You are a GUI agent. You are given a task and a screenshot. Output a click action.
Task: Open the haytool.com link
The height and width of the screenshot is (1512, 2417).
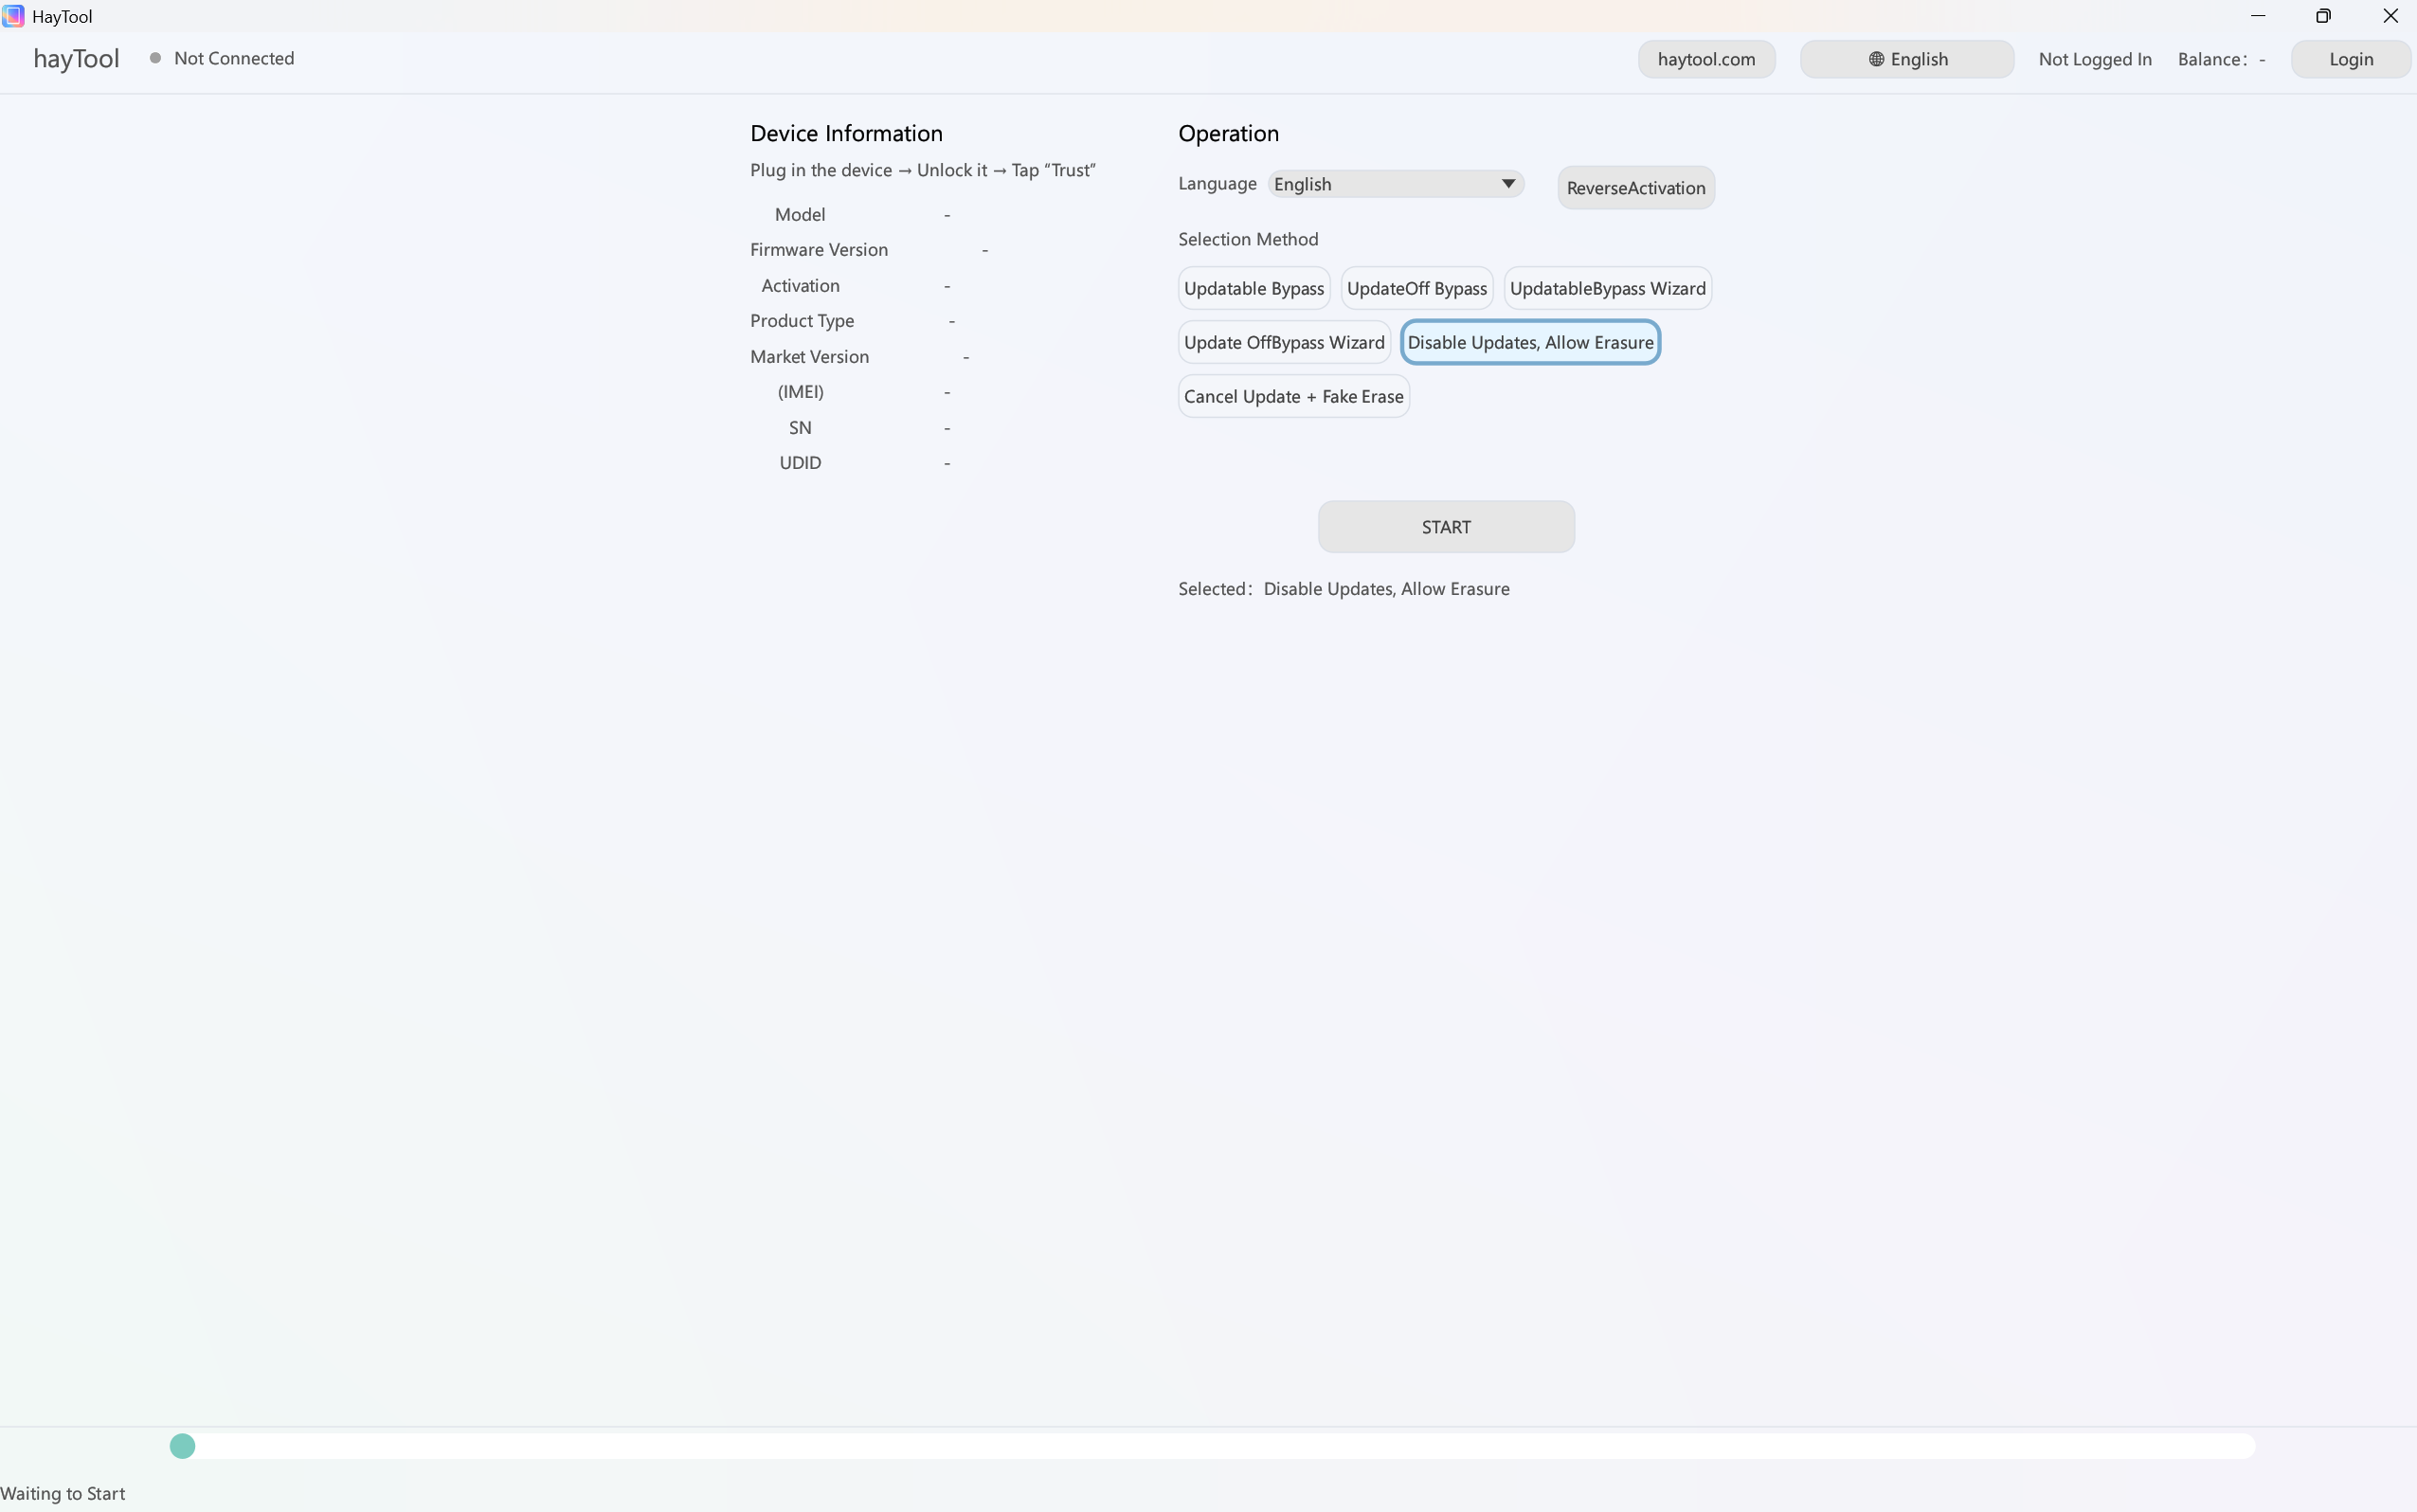[1706, 59]
